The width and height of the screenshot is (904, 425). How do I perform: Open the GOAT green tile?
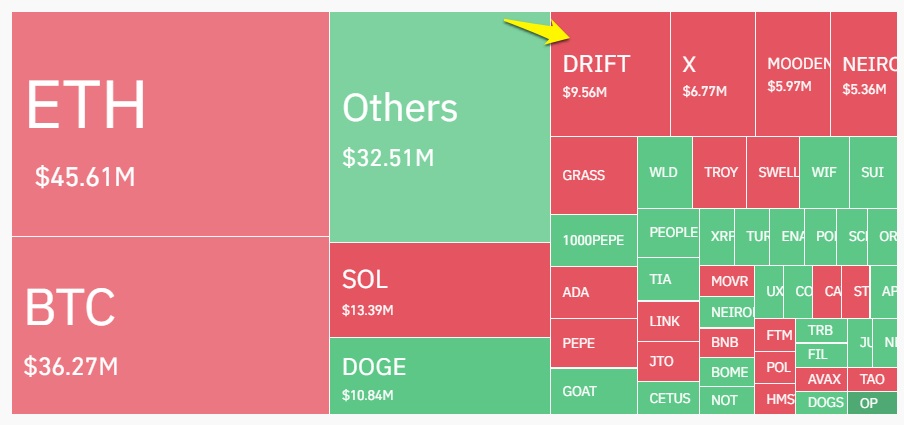tap(594, 391)
